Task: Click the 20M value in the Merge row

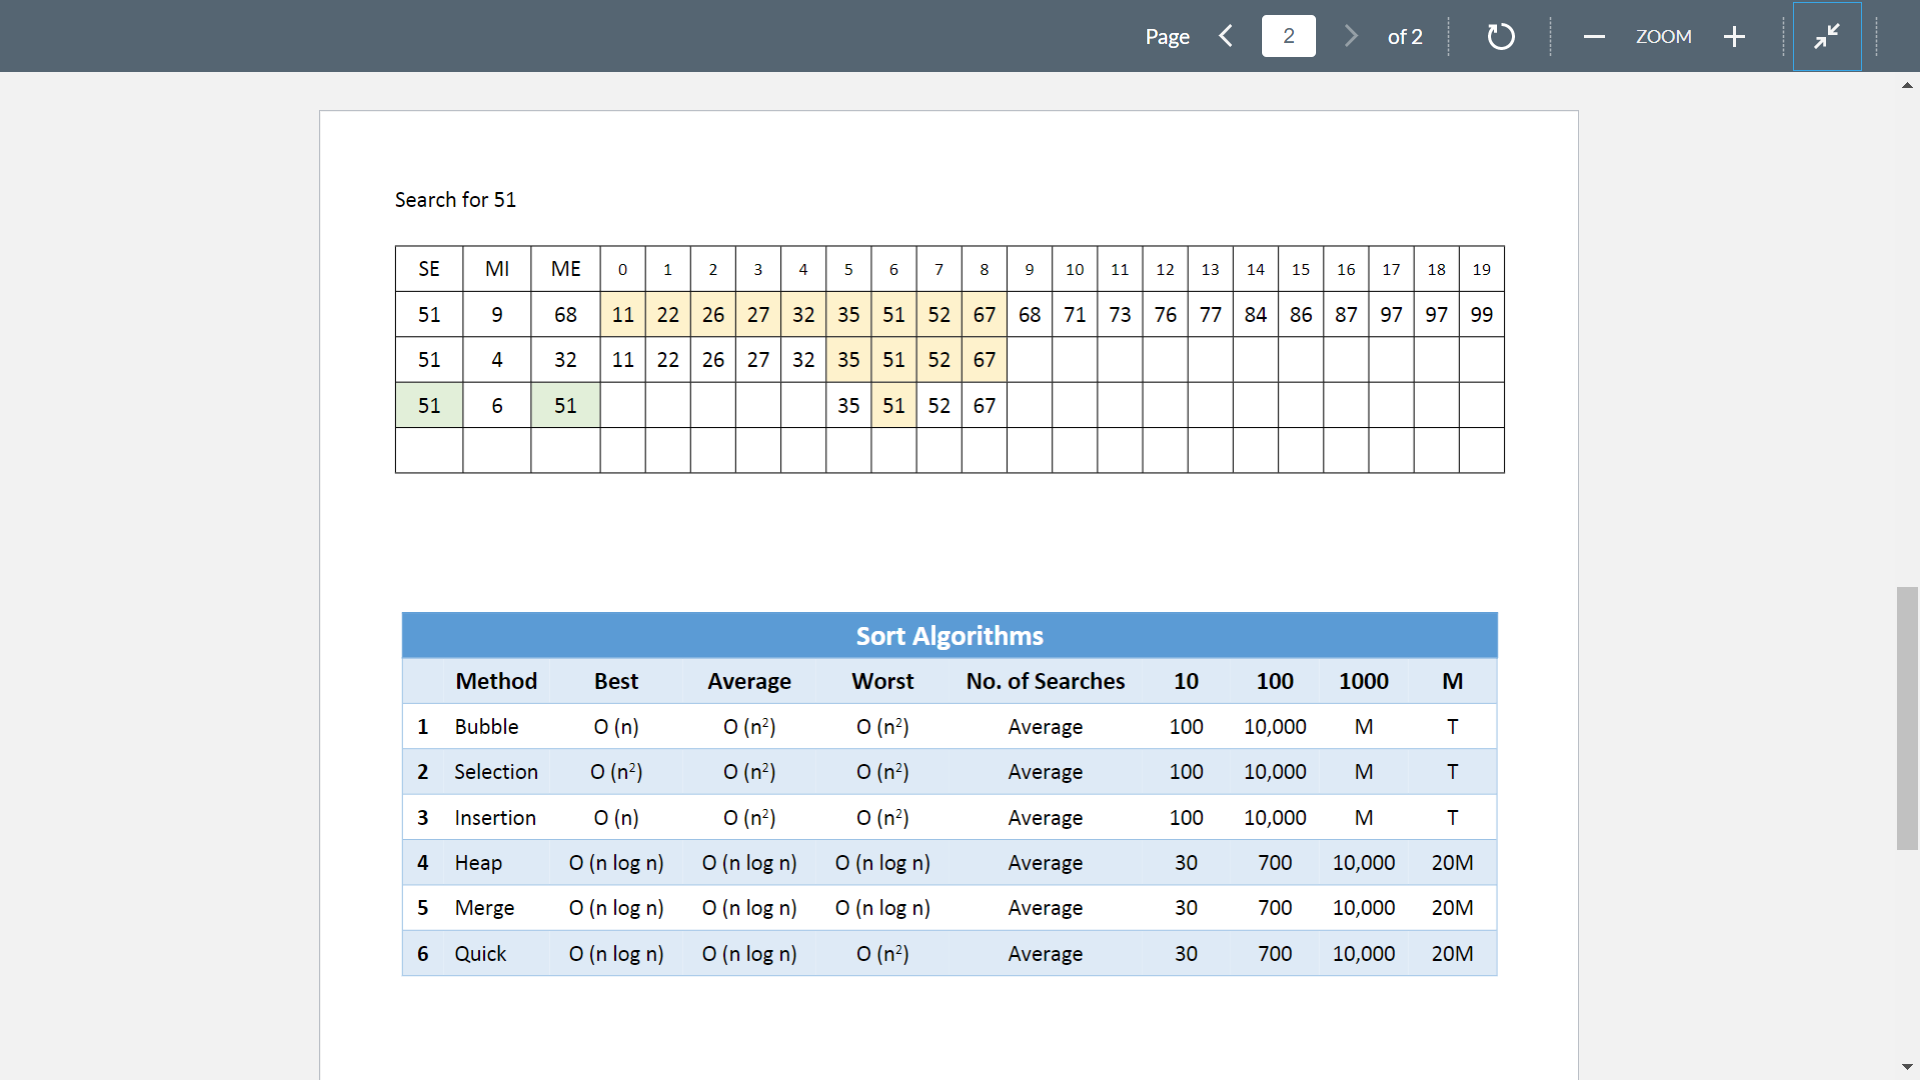Action: click(x=1452, y=907)
